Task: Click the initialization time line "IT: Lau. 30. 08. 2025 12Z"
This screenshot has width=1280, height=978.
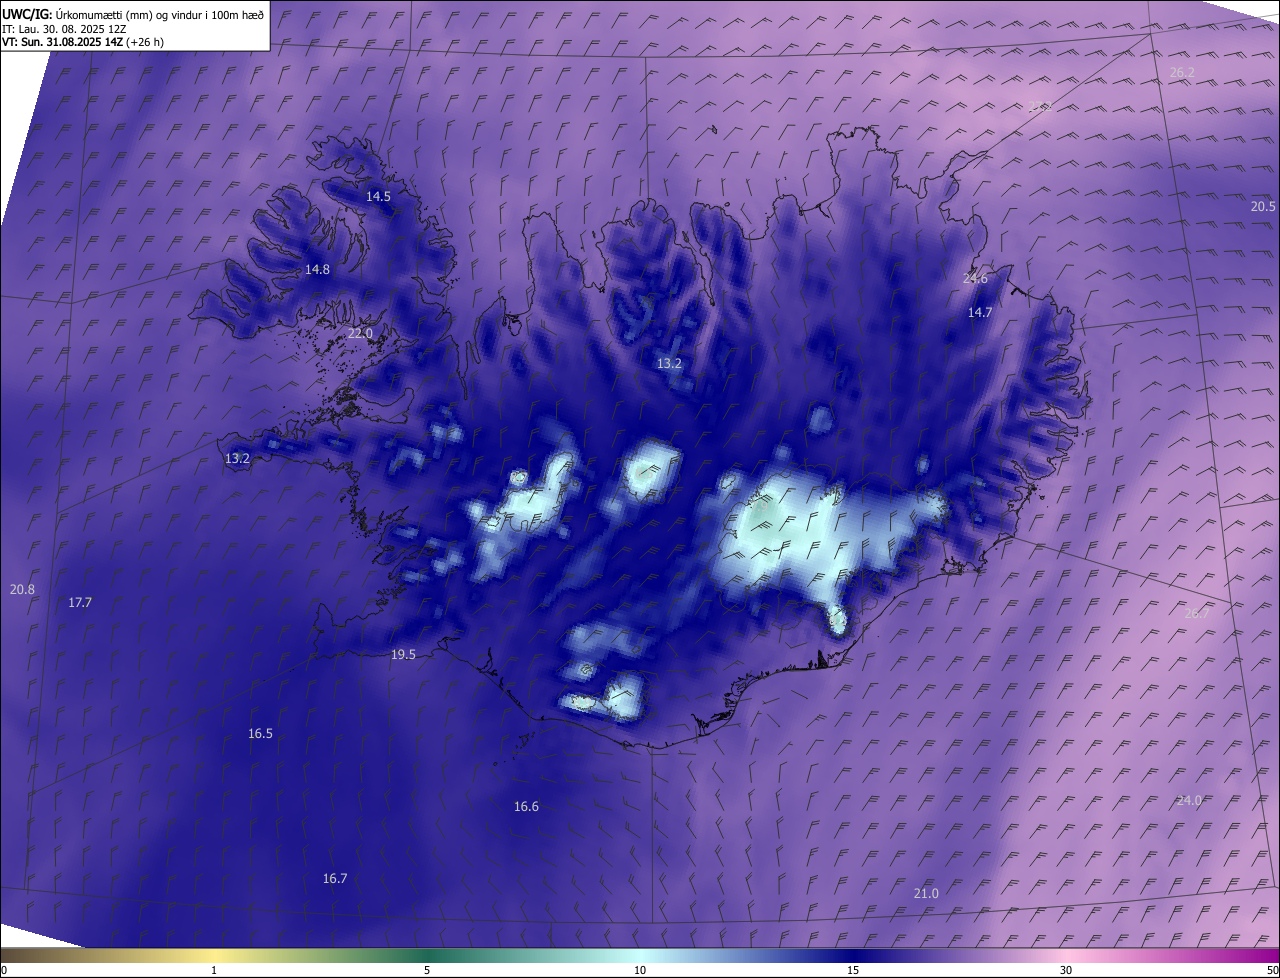Action: 64,29
